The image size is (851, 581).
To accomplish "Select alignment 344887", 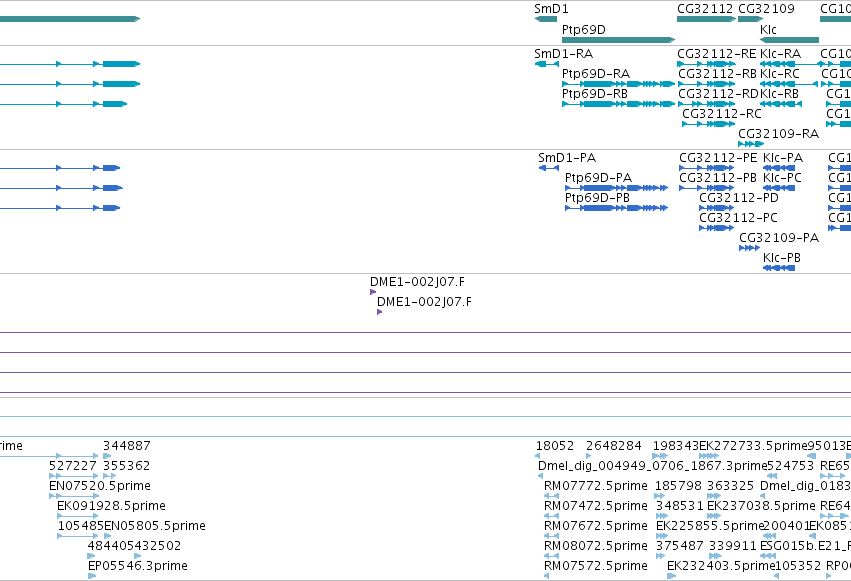I will click(107, 456).
